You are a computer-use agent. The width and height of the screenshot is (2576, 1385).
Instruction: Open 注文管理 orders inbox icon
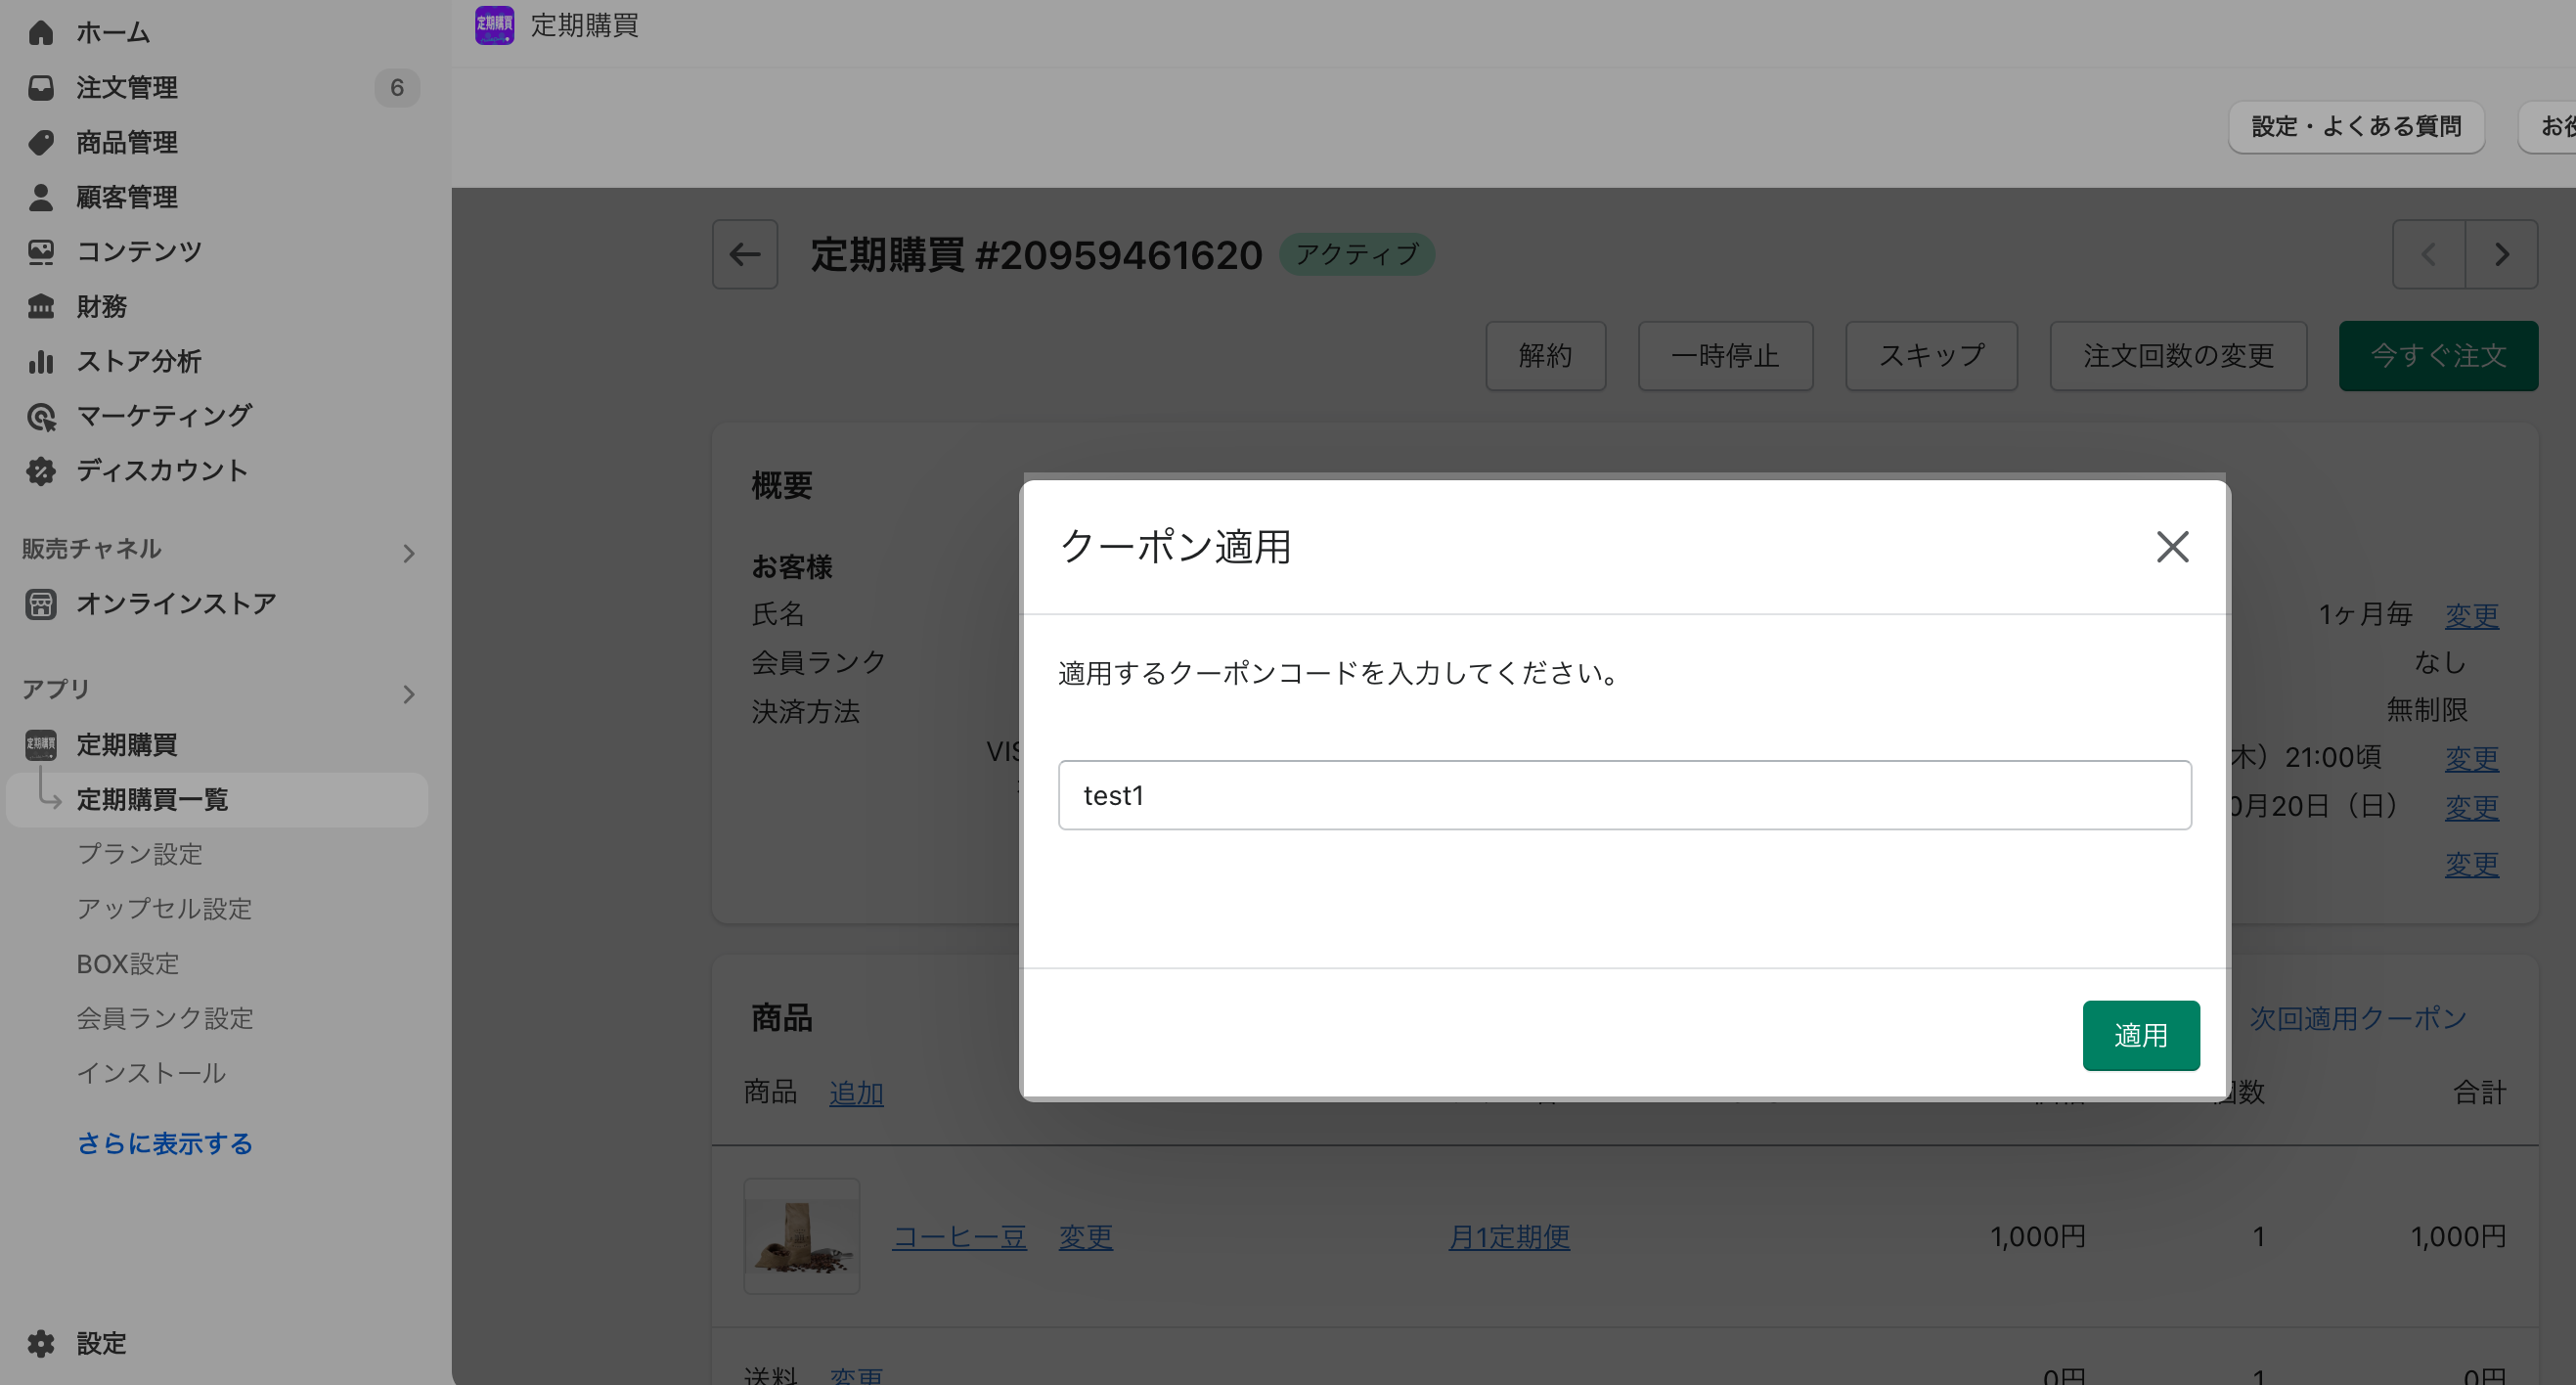tap(41, 88)
